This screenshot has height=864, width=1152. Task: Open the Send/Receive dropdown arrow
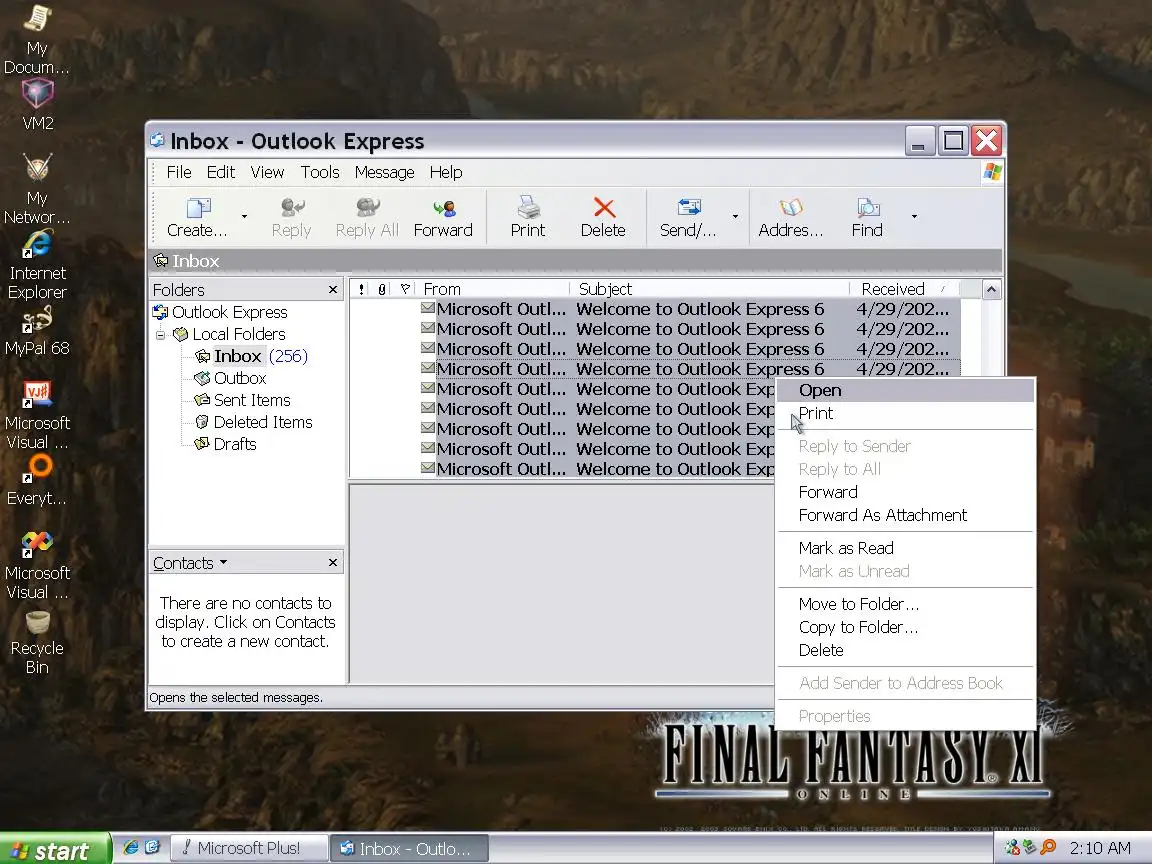(735, 217)
